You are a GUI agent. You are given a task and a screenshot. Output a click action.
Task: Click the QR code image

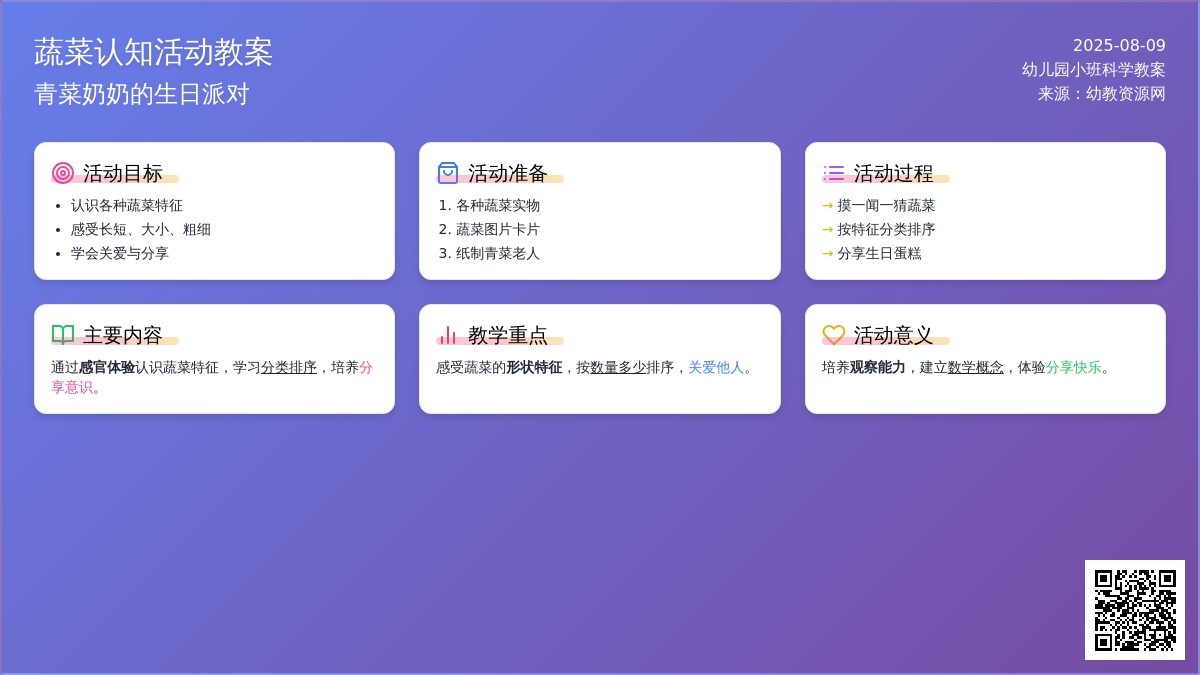pyautogui.click(x=1135, y=610)
